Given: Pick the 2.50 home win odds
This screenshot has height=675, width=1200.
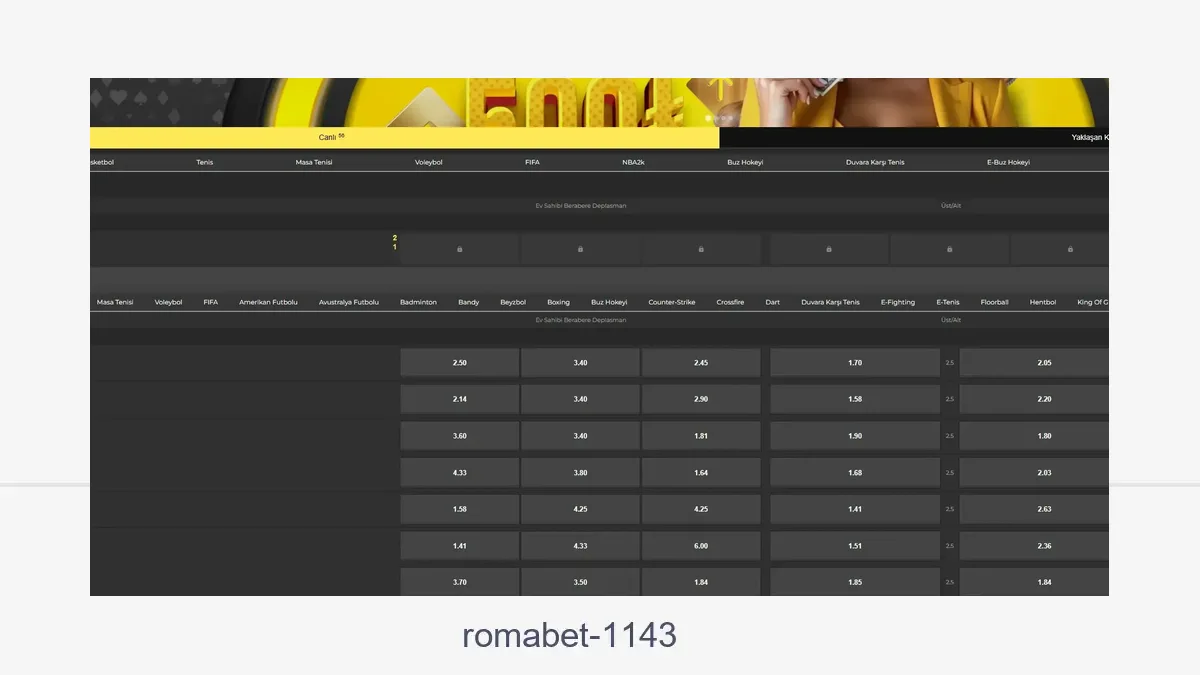Looking at the screenshot, I should point(459,363).
